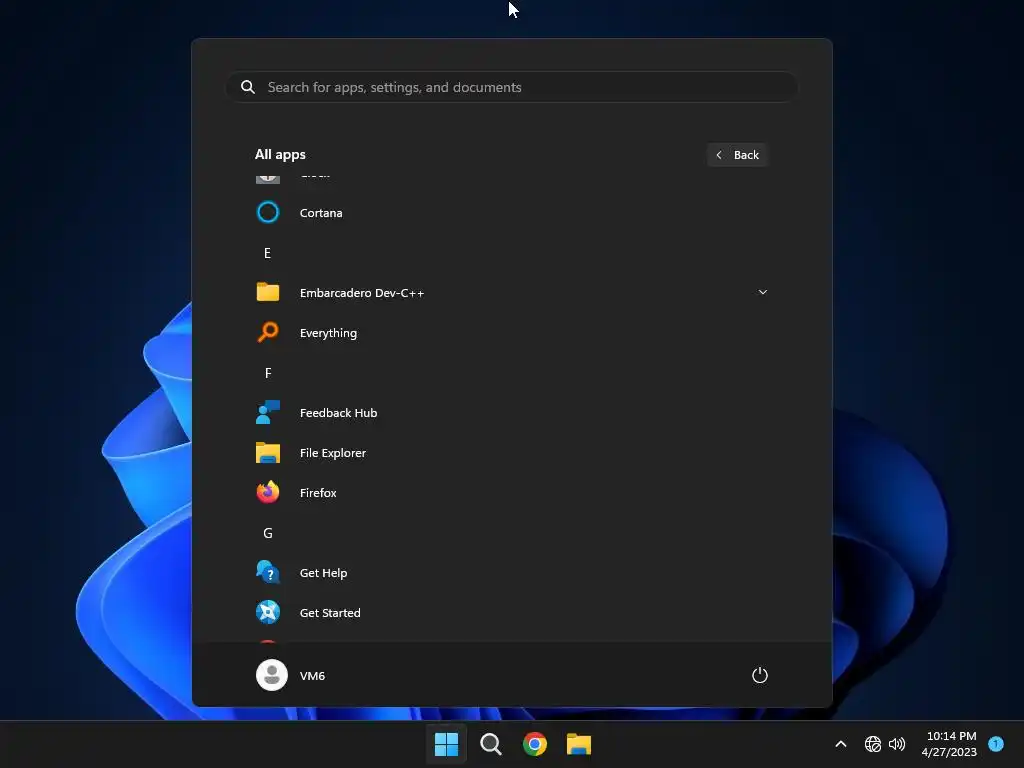This screenshot has width=1024, height=768.
Task: Select the Firefox label text
Action: click(x=318, y=493)
